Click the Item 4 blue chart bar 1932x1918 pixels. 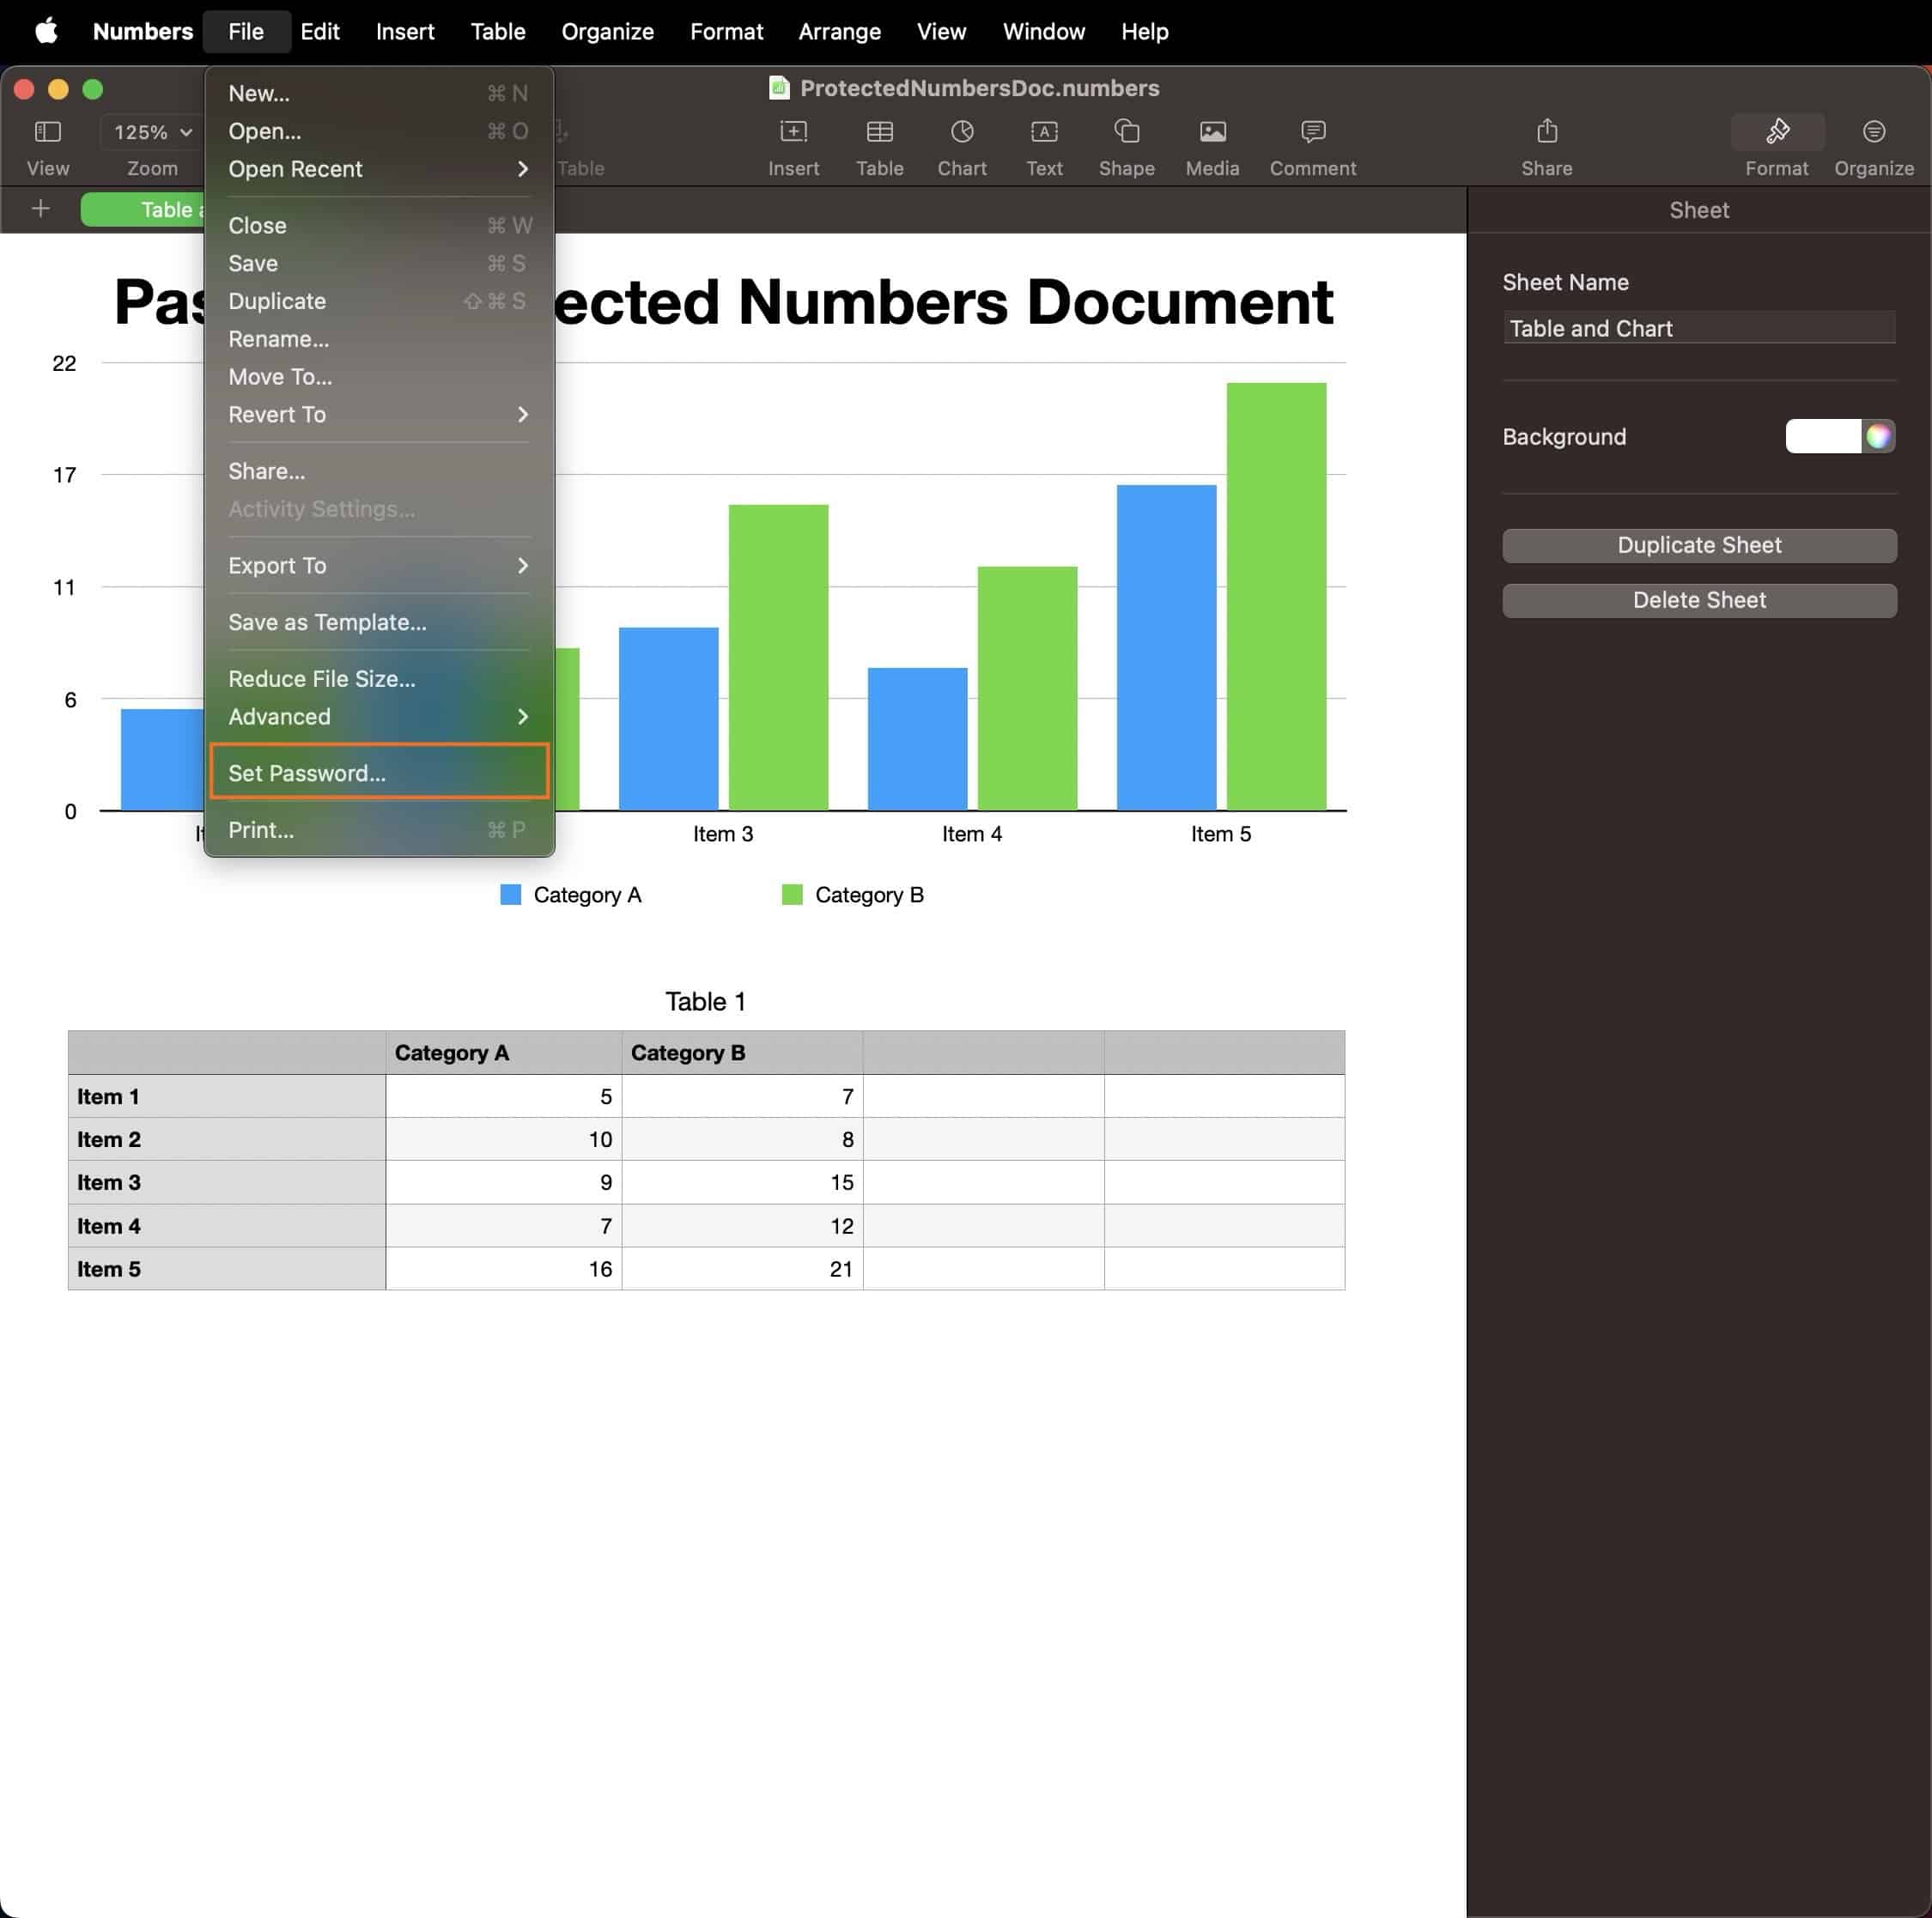(x=917, y=738)
